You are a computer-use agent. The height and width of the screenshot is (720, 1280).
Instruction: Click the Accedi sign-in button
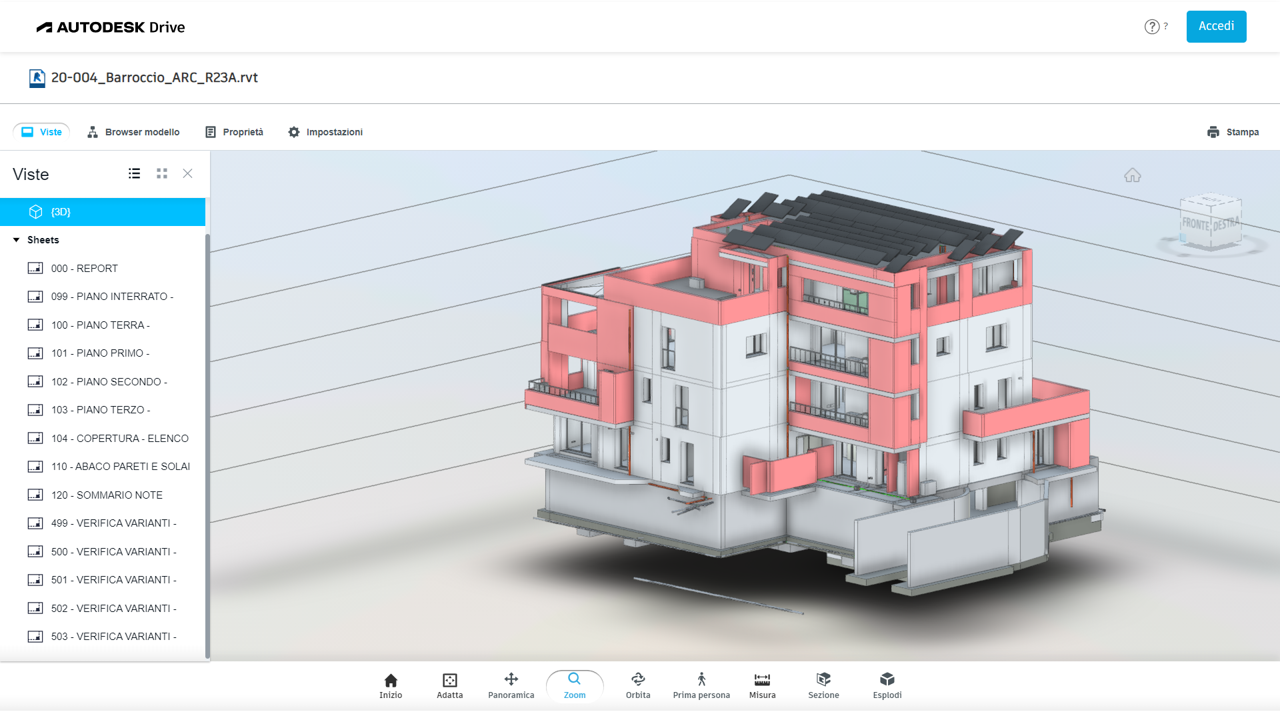point(1216,27)
